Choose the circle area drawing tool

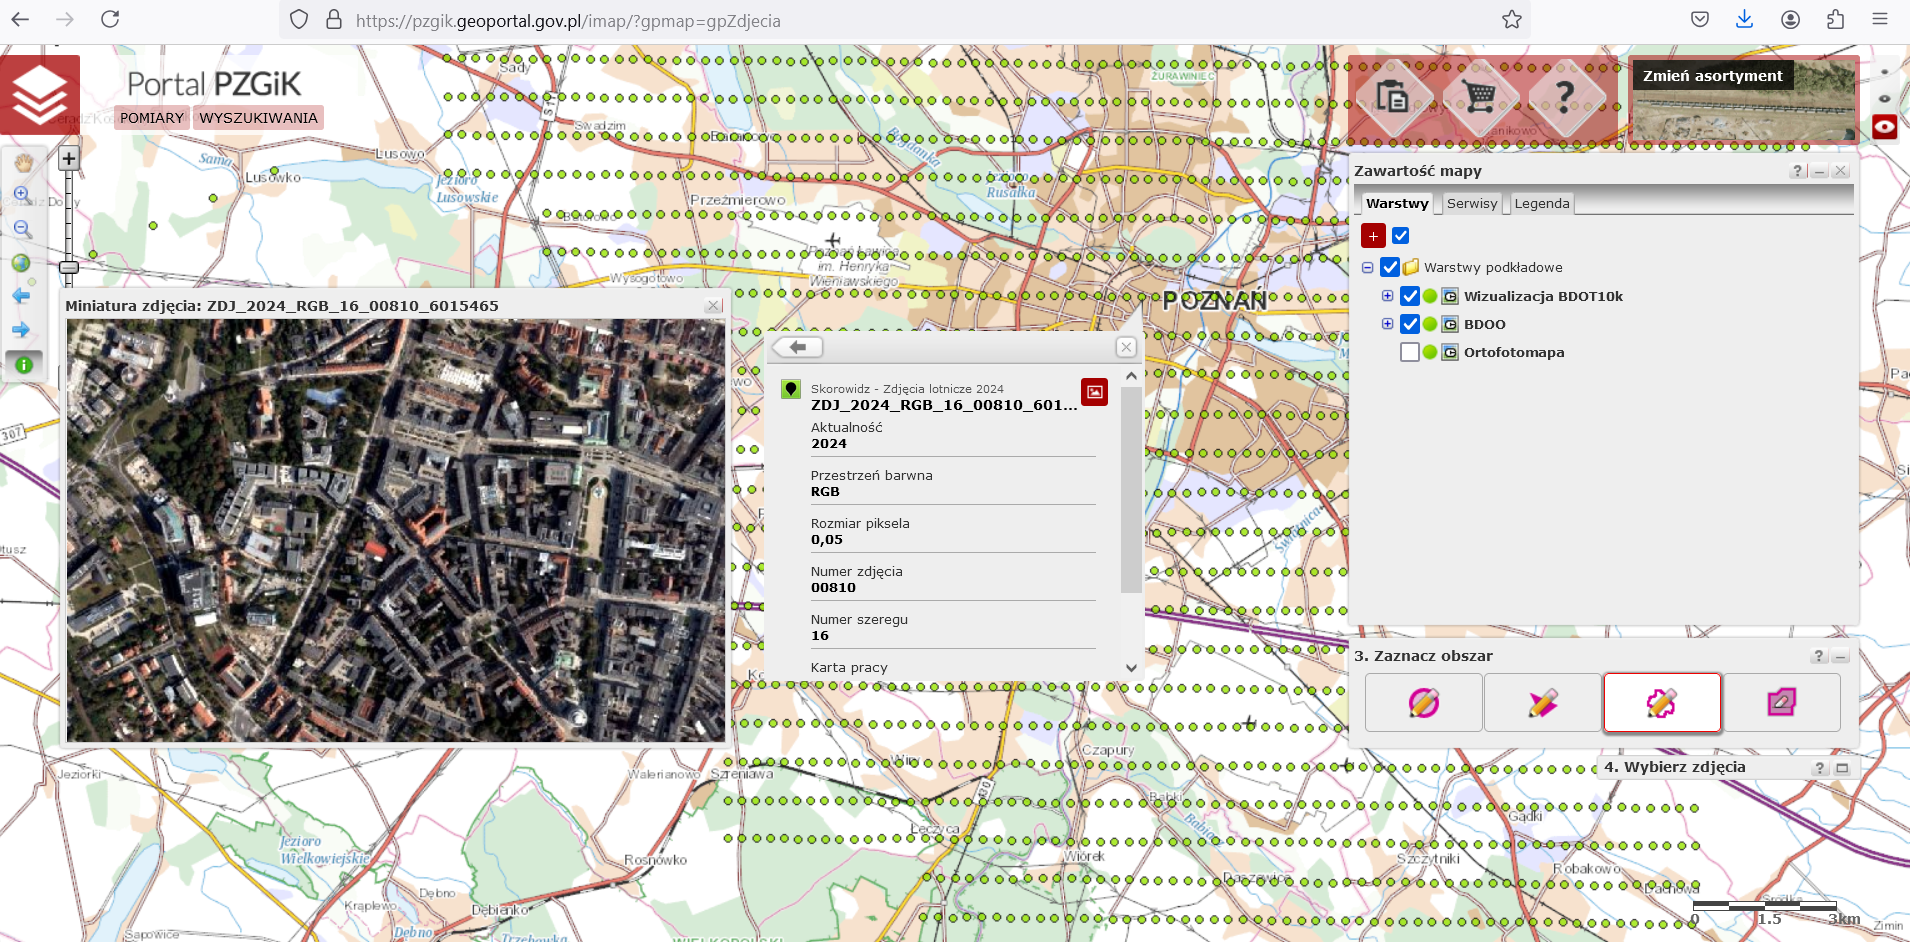tap(1423, 703)
